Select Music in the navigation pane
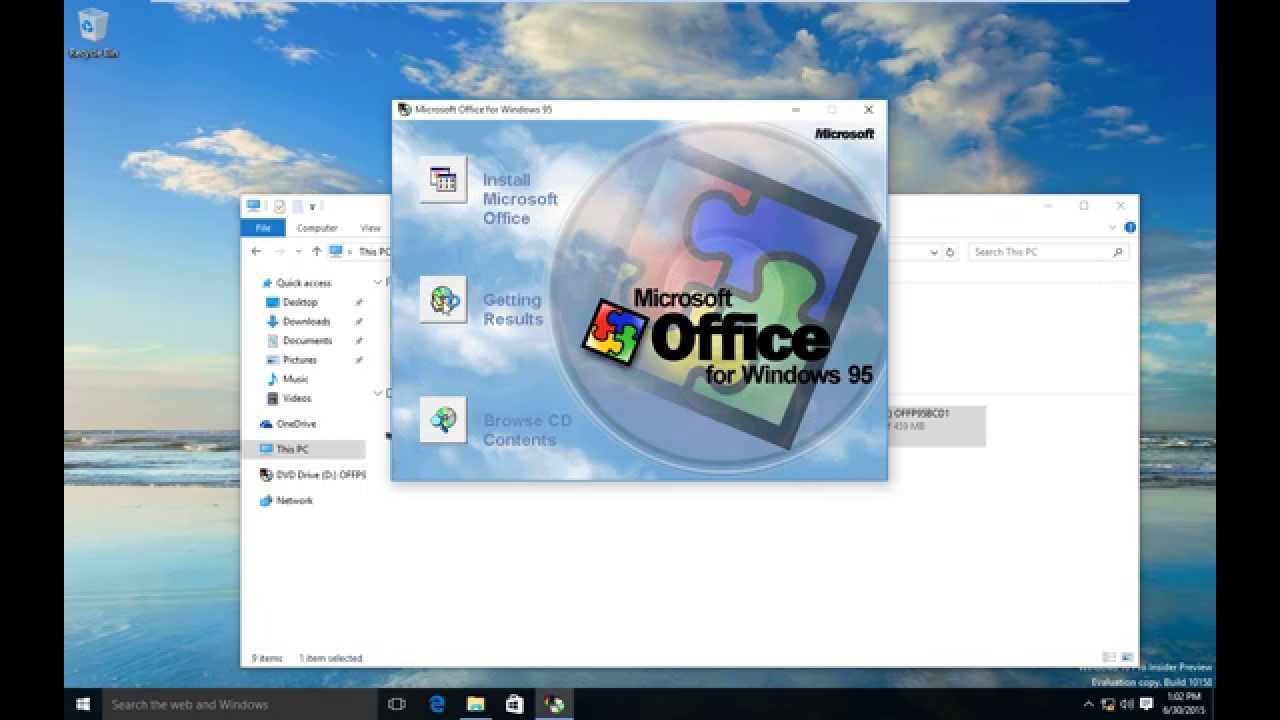Viewport: 1280px width, 720px height. point(295,379)
